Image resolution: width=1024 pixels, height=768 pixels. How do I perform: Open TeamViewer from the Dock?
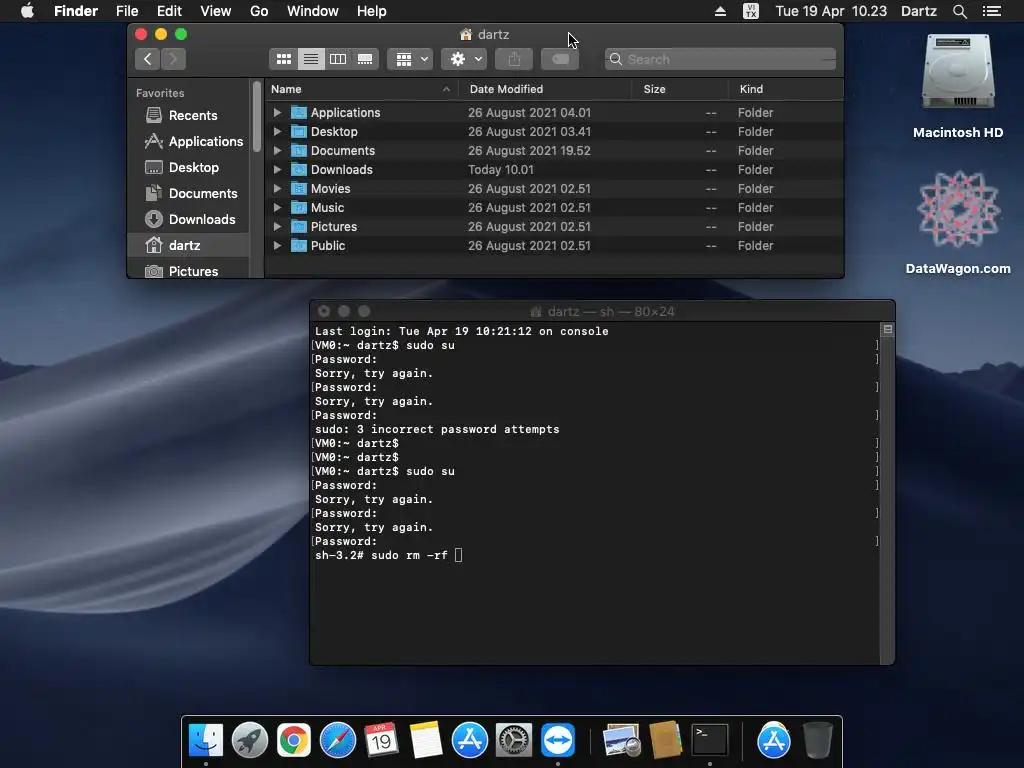coord(558,740)
